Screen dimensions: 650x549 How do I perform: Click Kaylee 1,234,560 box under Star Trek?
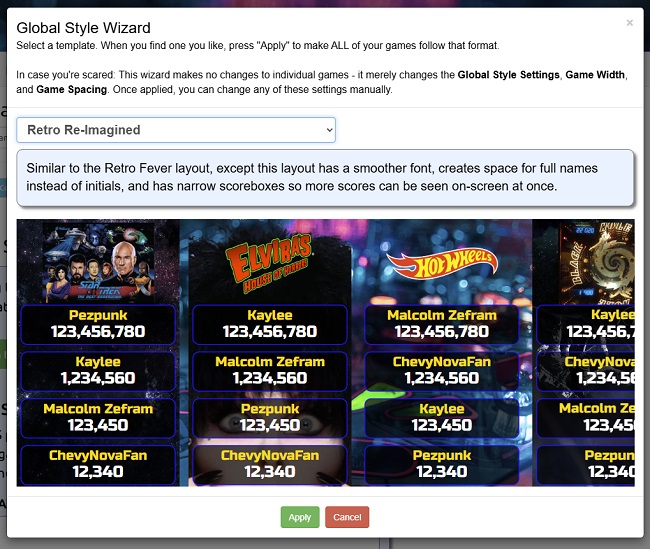98,371
